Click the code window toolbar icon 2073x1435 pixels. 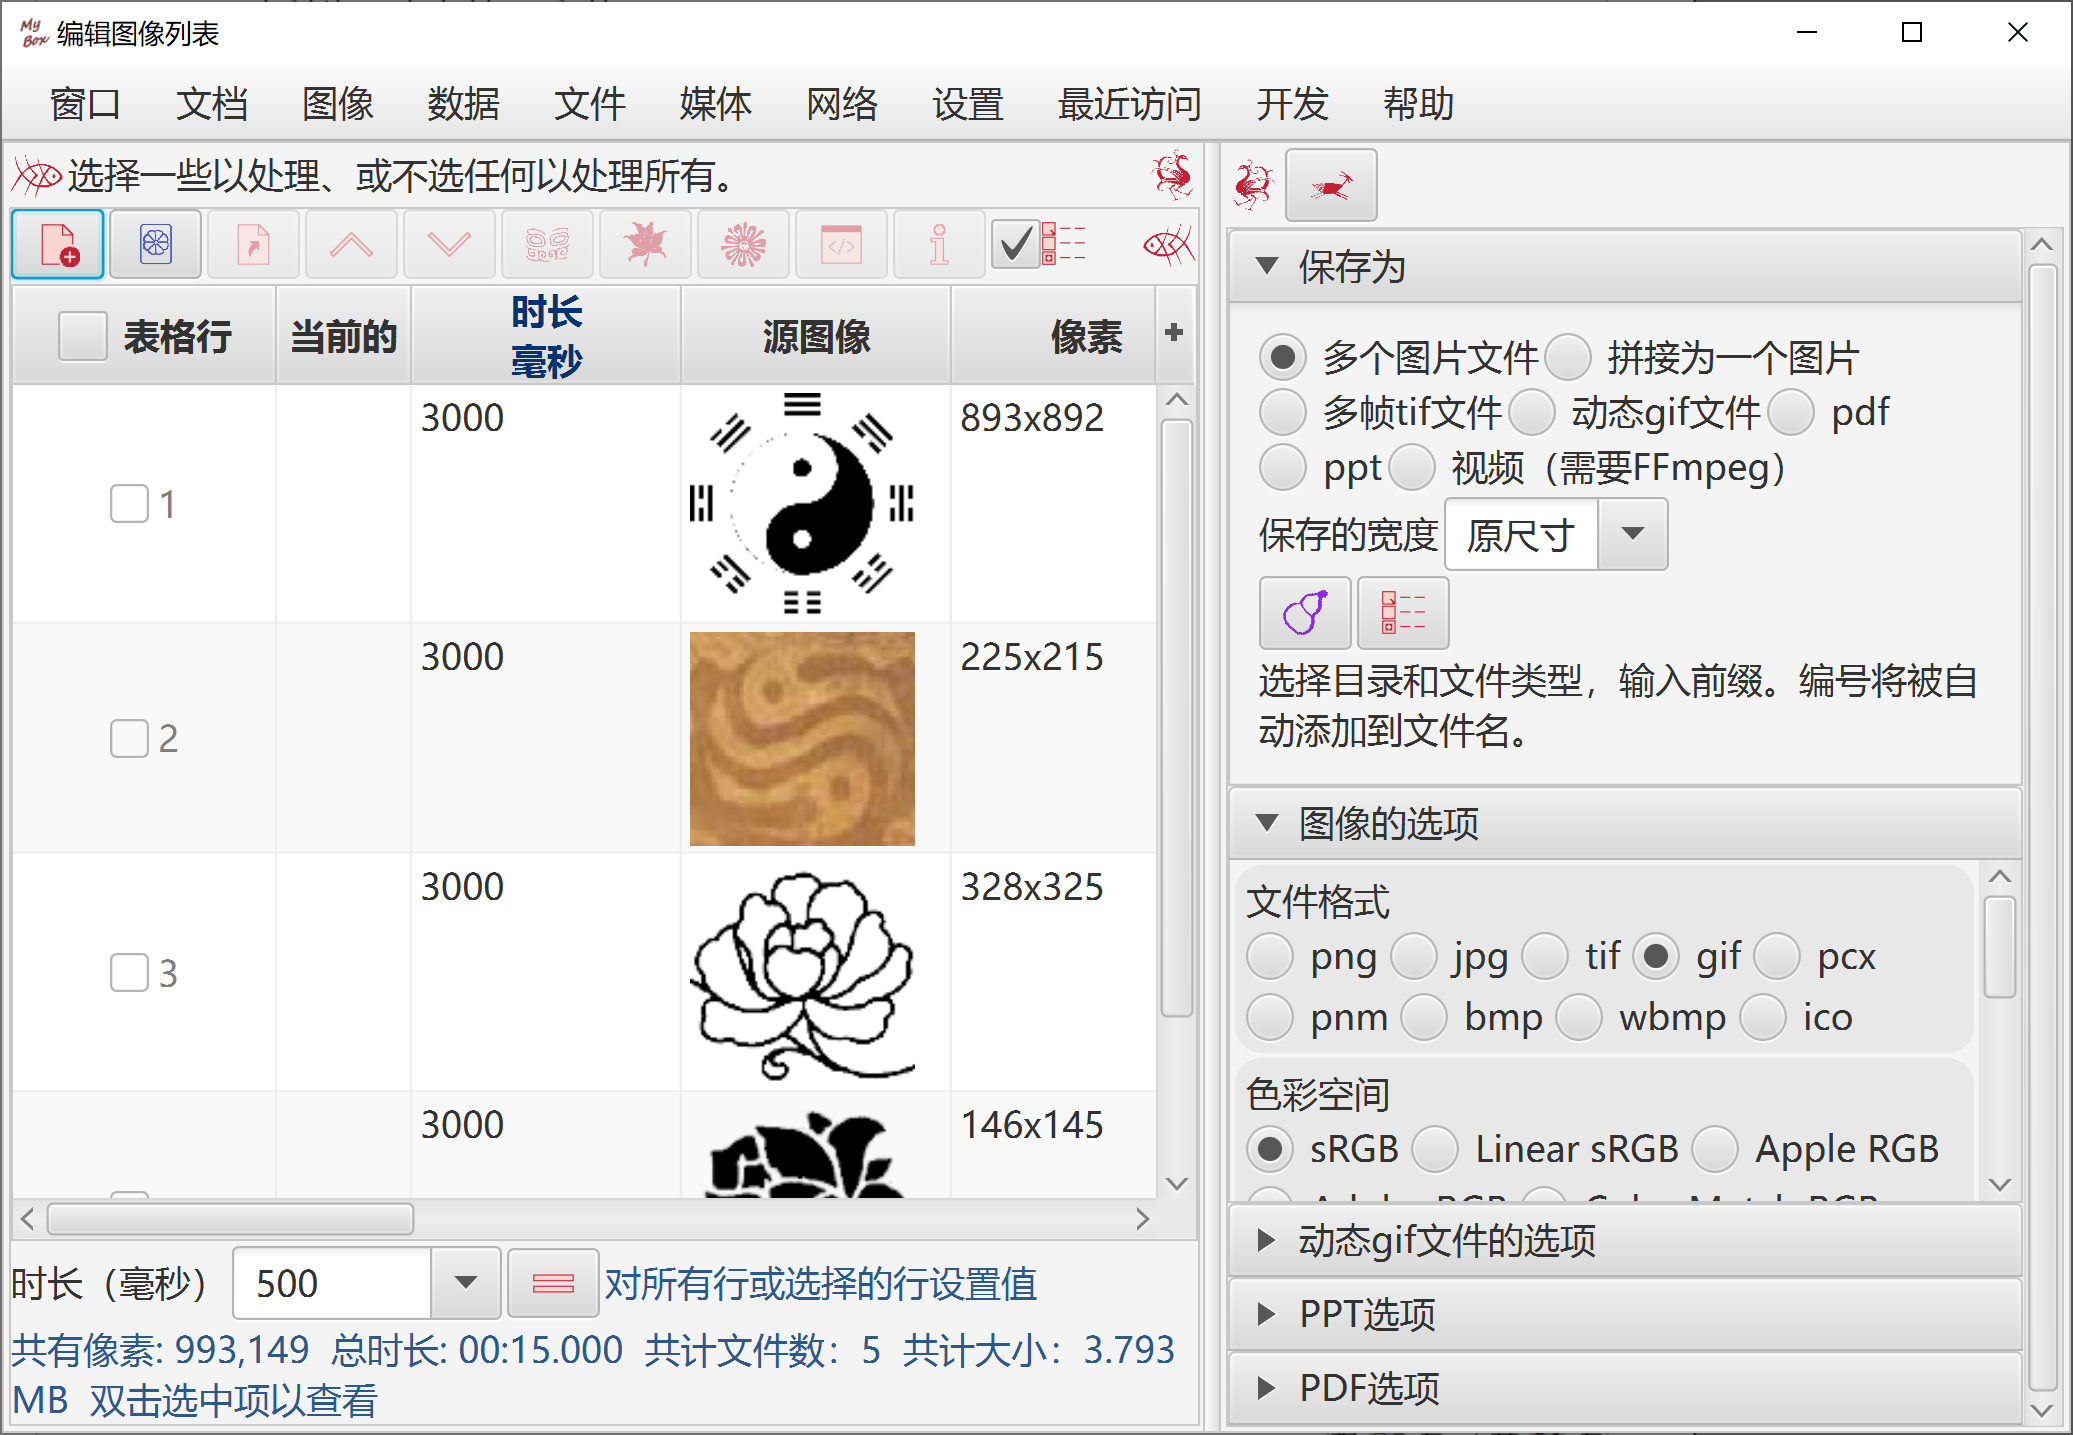tap(841, 245)
